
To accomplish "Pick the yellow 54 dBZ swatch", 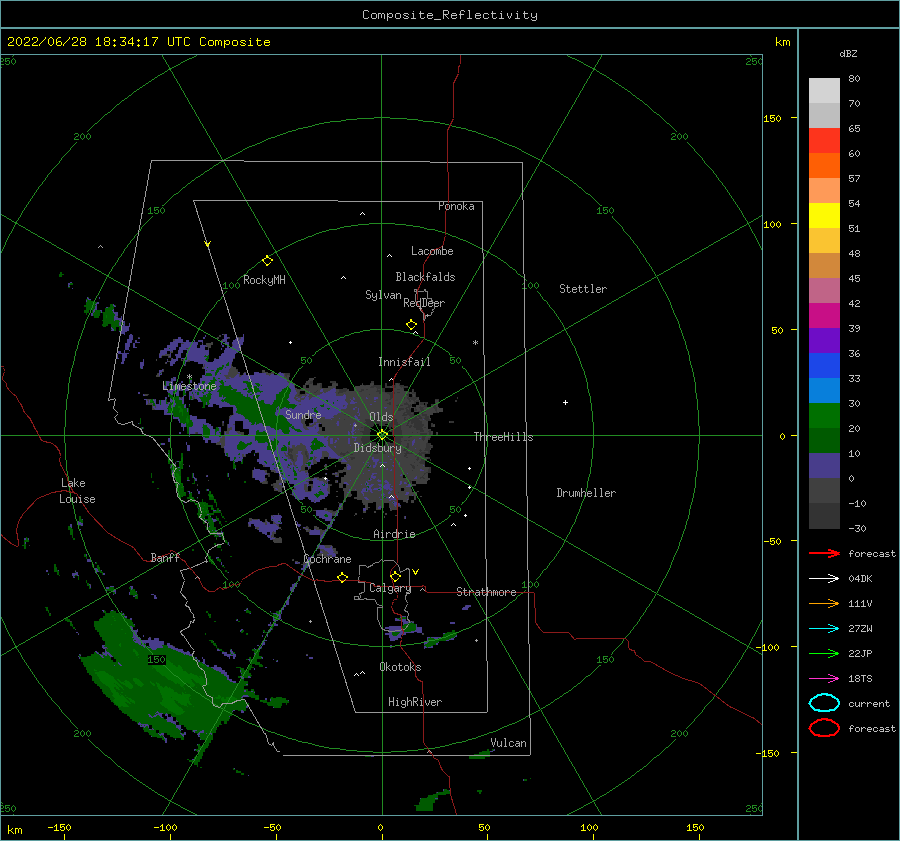I will 824,216.
